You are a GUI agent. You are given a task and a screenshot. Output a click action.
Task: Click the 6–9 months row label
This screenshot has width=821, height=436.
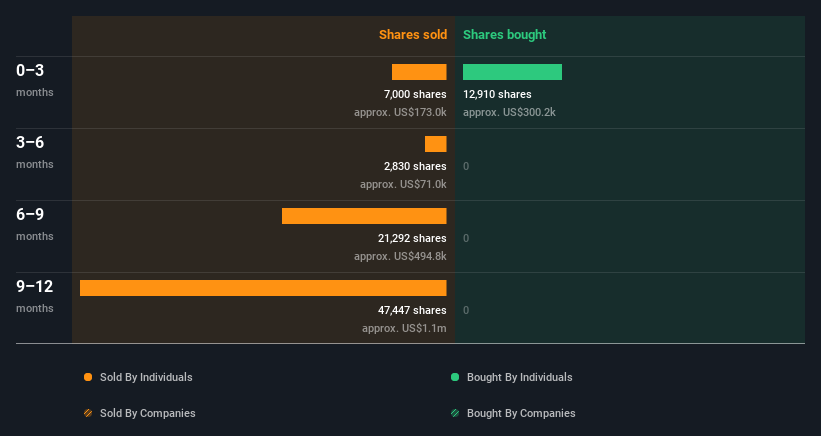(x=35, y=224)
